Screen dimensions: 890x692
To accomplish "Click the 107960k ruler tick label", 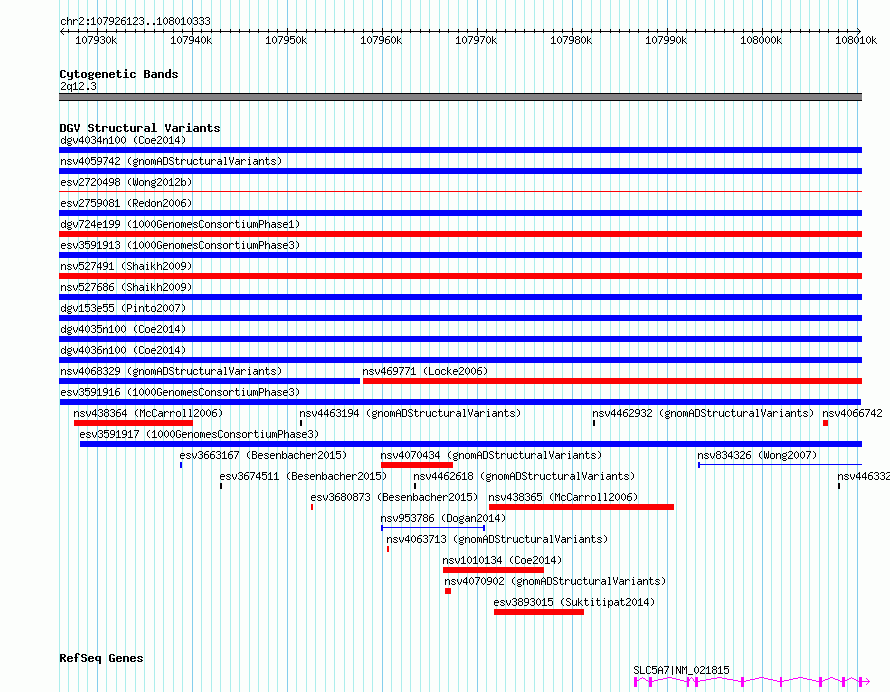I will tap(381, 40).
